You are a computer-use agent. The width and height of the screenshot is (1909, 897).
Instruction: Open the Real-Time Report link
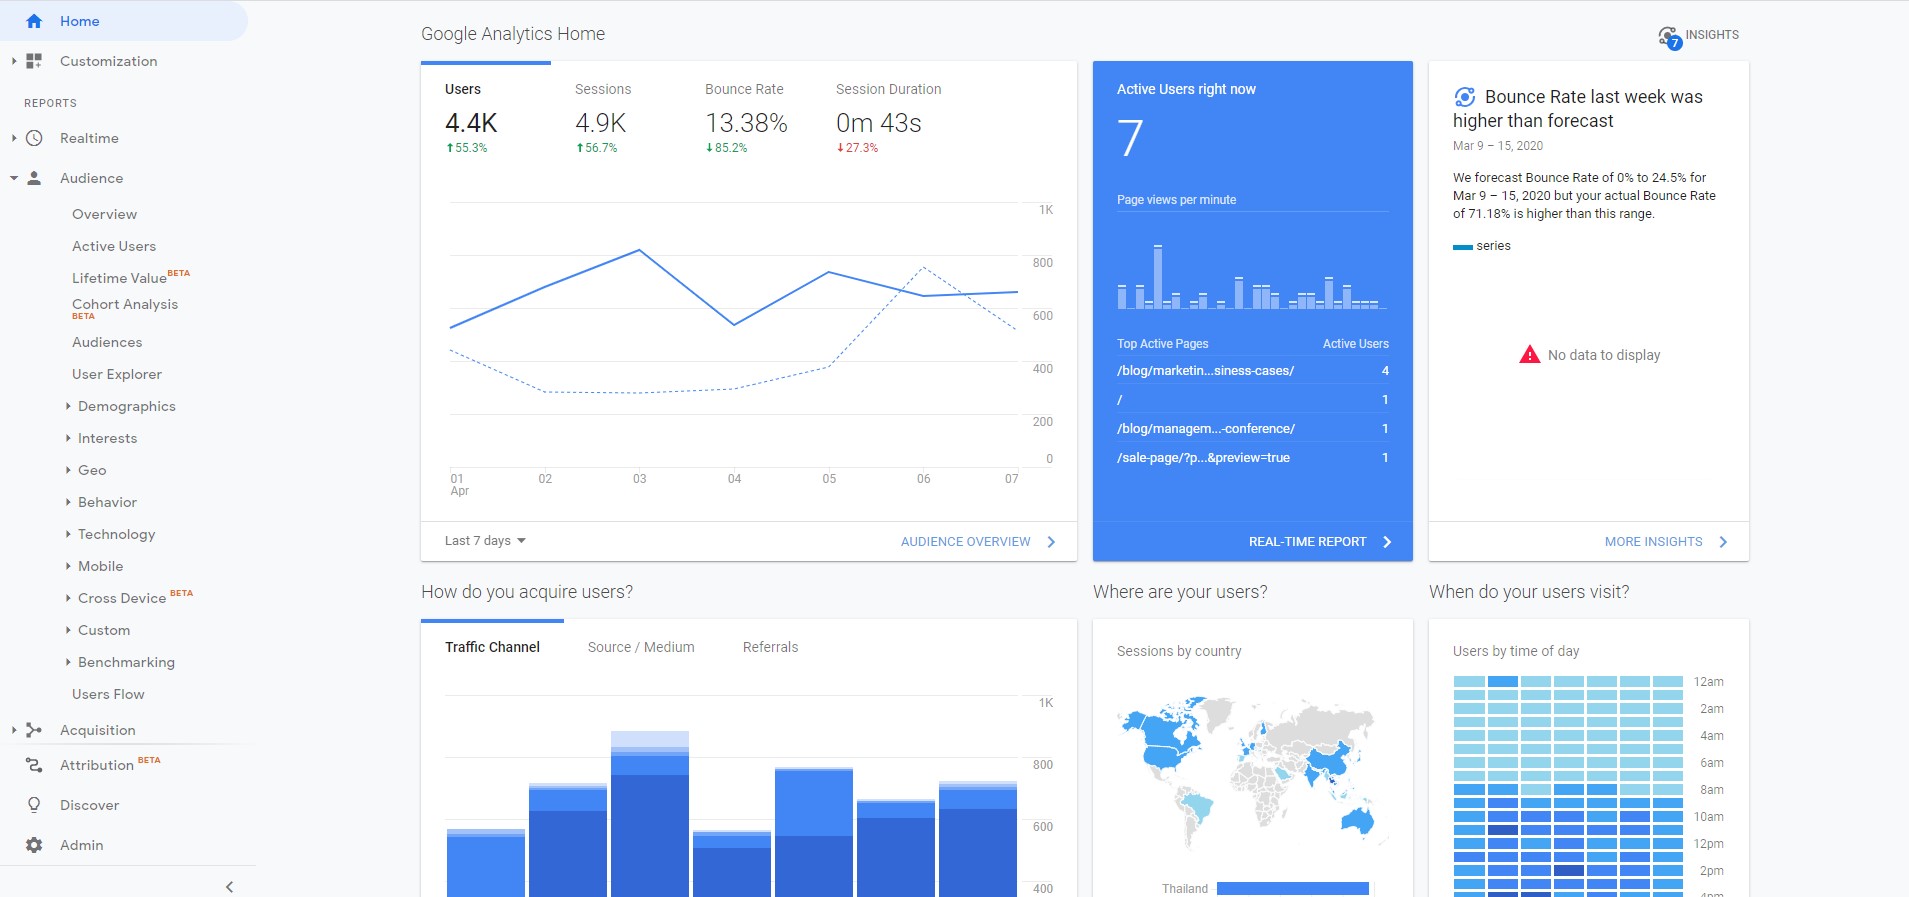1307,542
